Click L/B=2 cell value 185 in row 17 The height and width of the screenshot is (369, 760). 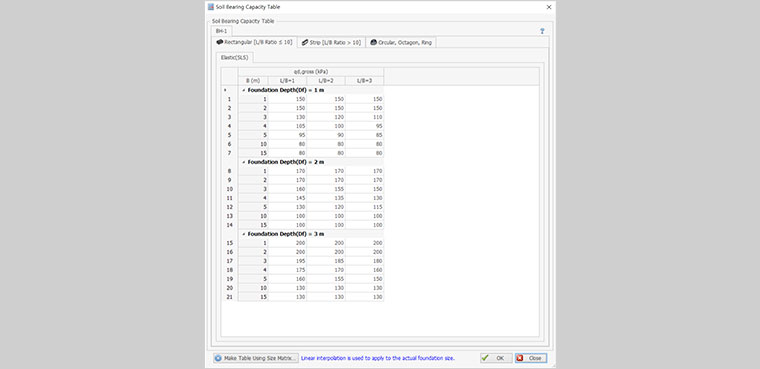pos(326,260)
